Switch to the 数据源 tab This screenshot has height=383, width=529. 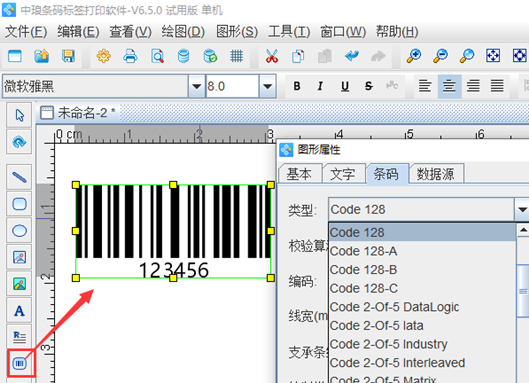pyautogui.click(x=436, y=174)
